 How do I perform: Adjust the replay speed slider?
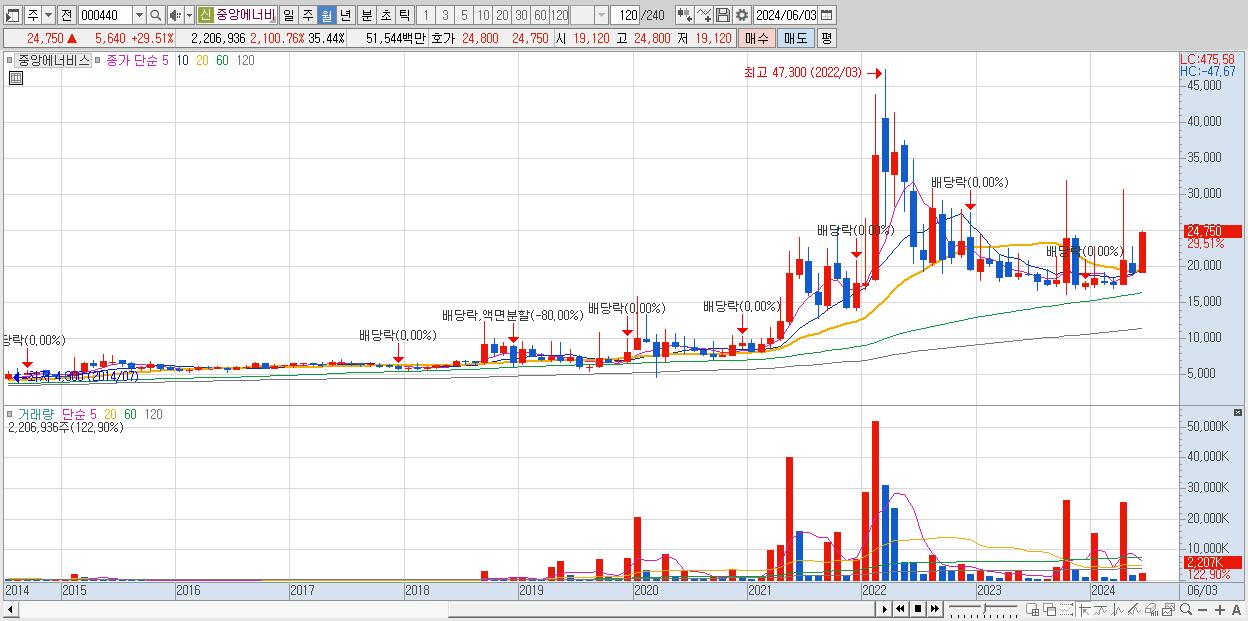coord(983,609)
